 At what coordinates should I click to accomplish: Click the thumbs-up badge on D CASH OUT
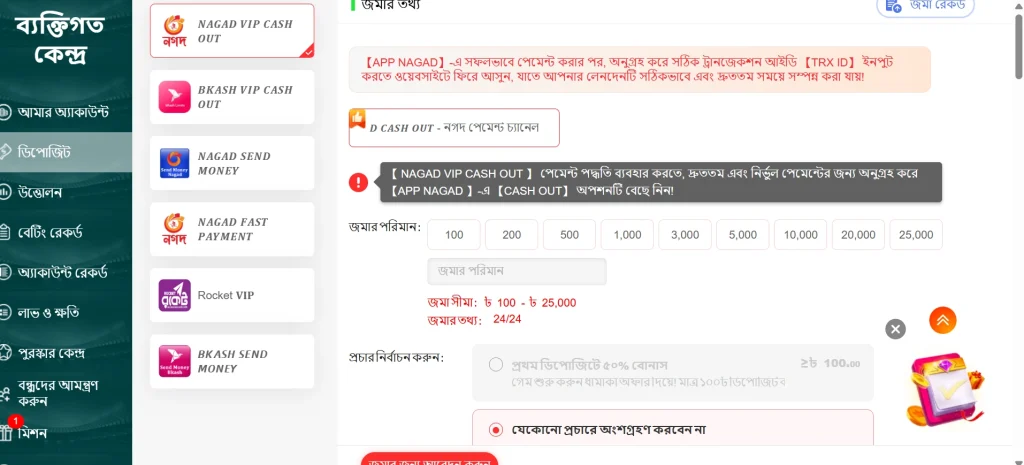[357, 118]
